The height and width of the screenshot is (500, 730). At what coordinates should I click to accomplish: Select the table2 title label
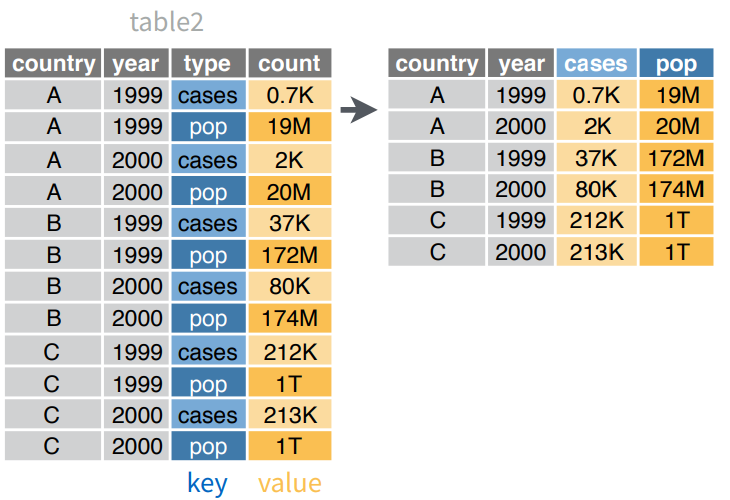167,22
